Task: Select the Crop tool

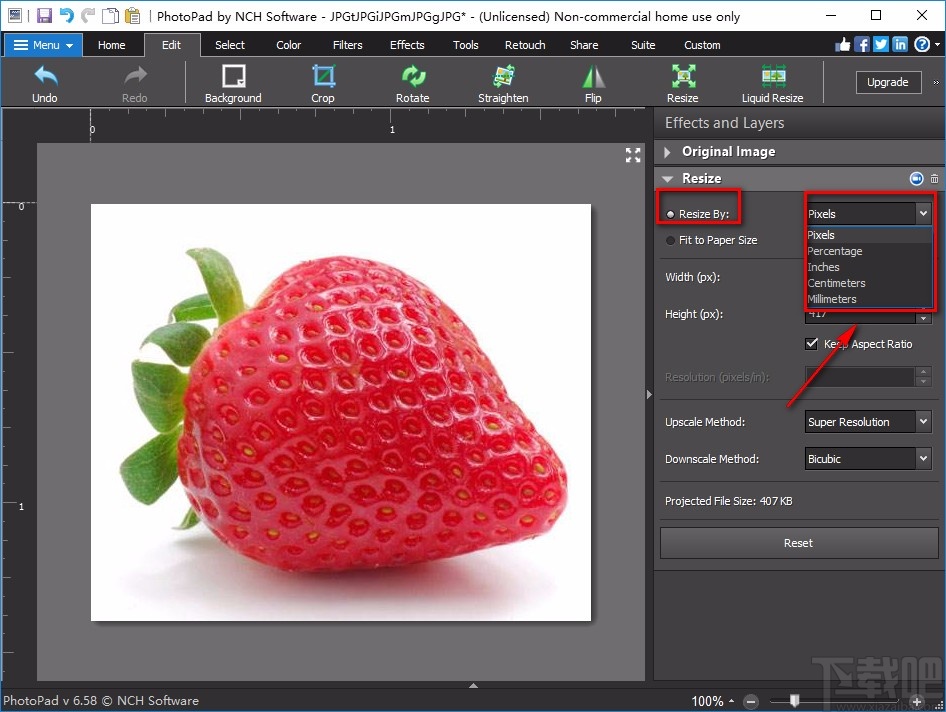Action: (323, 82)
